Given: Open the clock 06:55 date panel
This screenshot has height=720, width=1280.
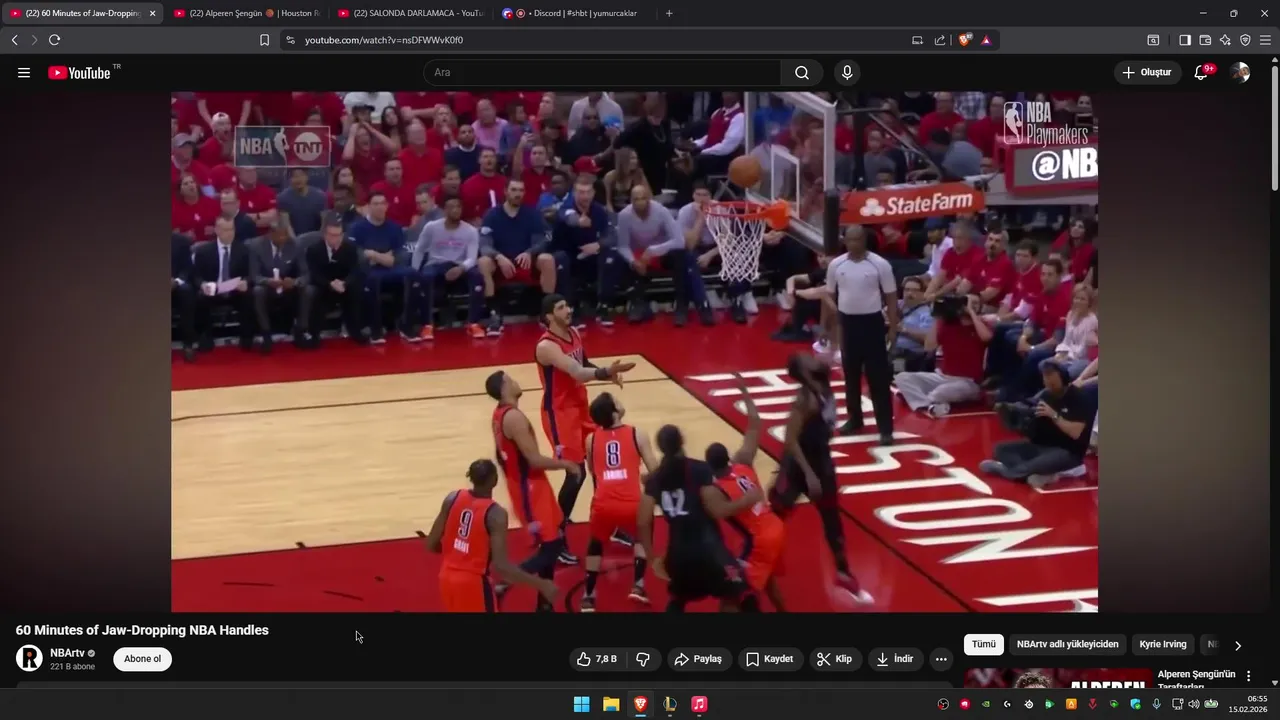Looking at the screenshot, I should pos(1249,704).
